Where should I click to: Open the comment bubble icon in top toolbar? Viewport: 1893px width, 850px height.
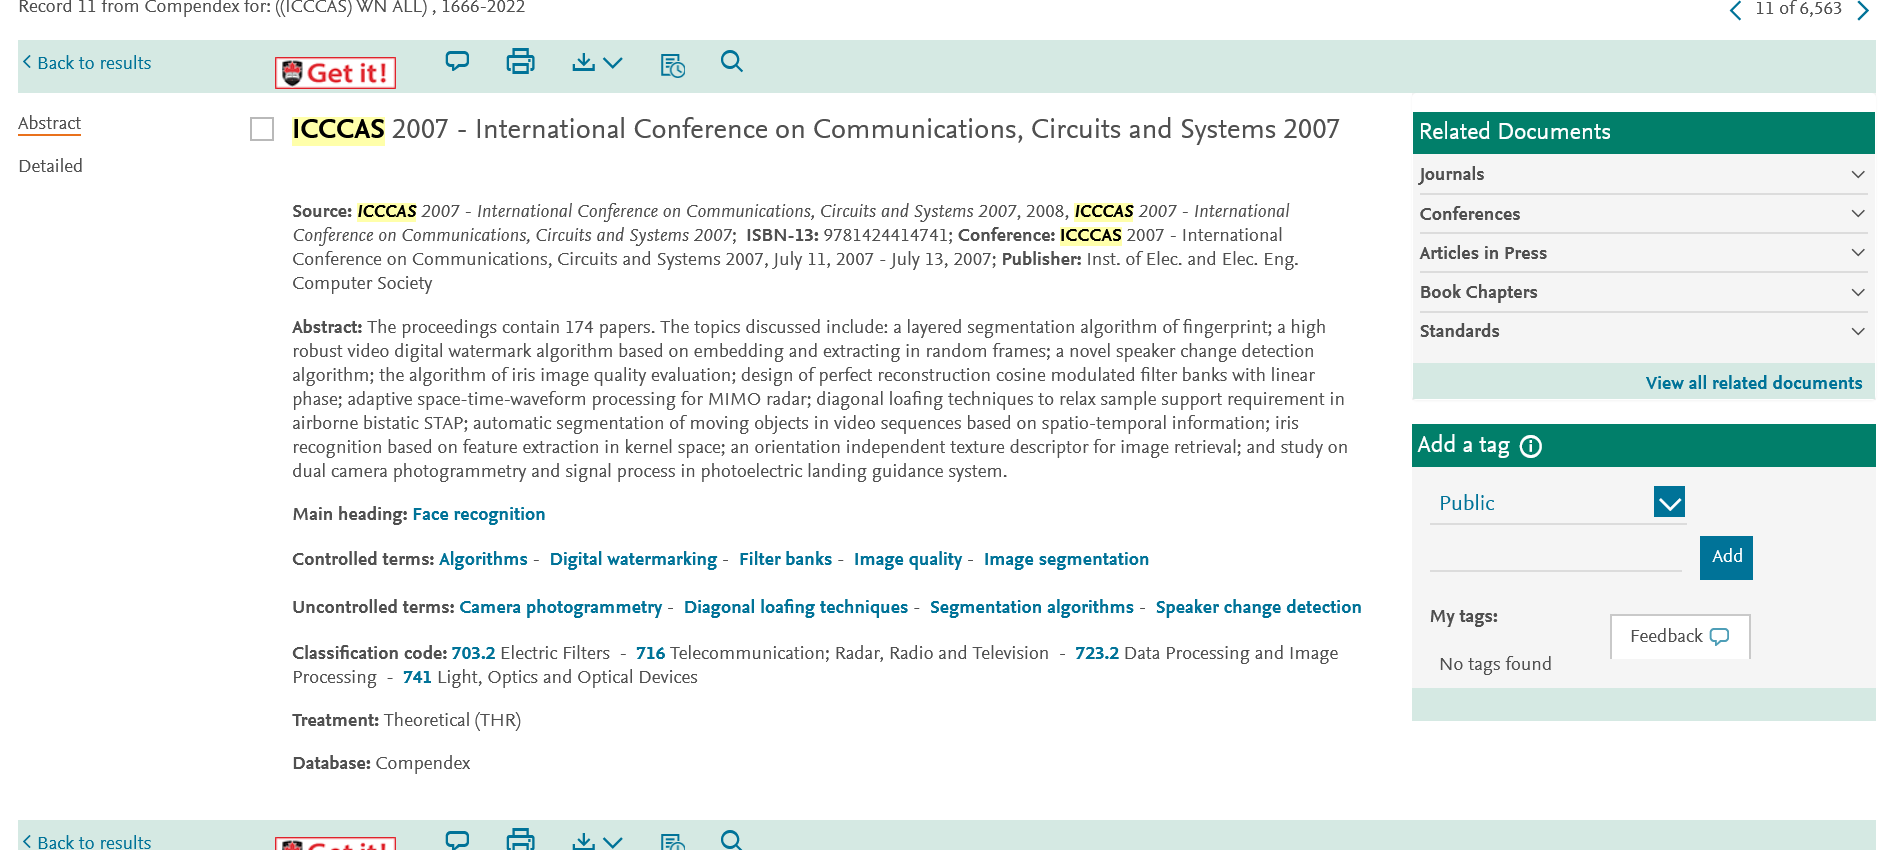pyautogui.click(x=457, y=62)
